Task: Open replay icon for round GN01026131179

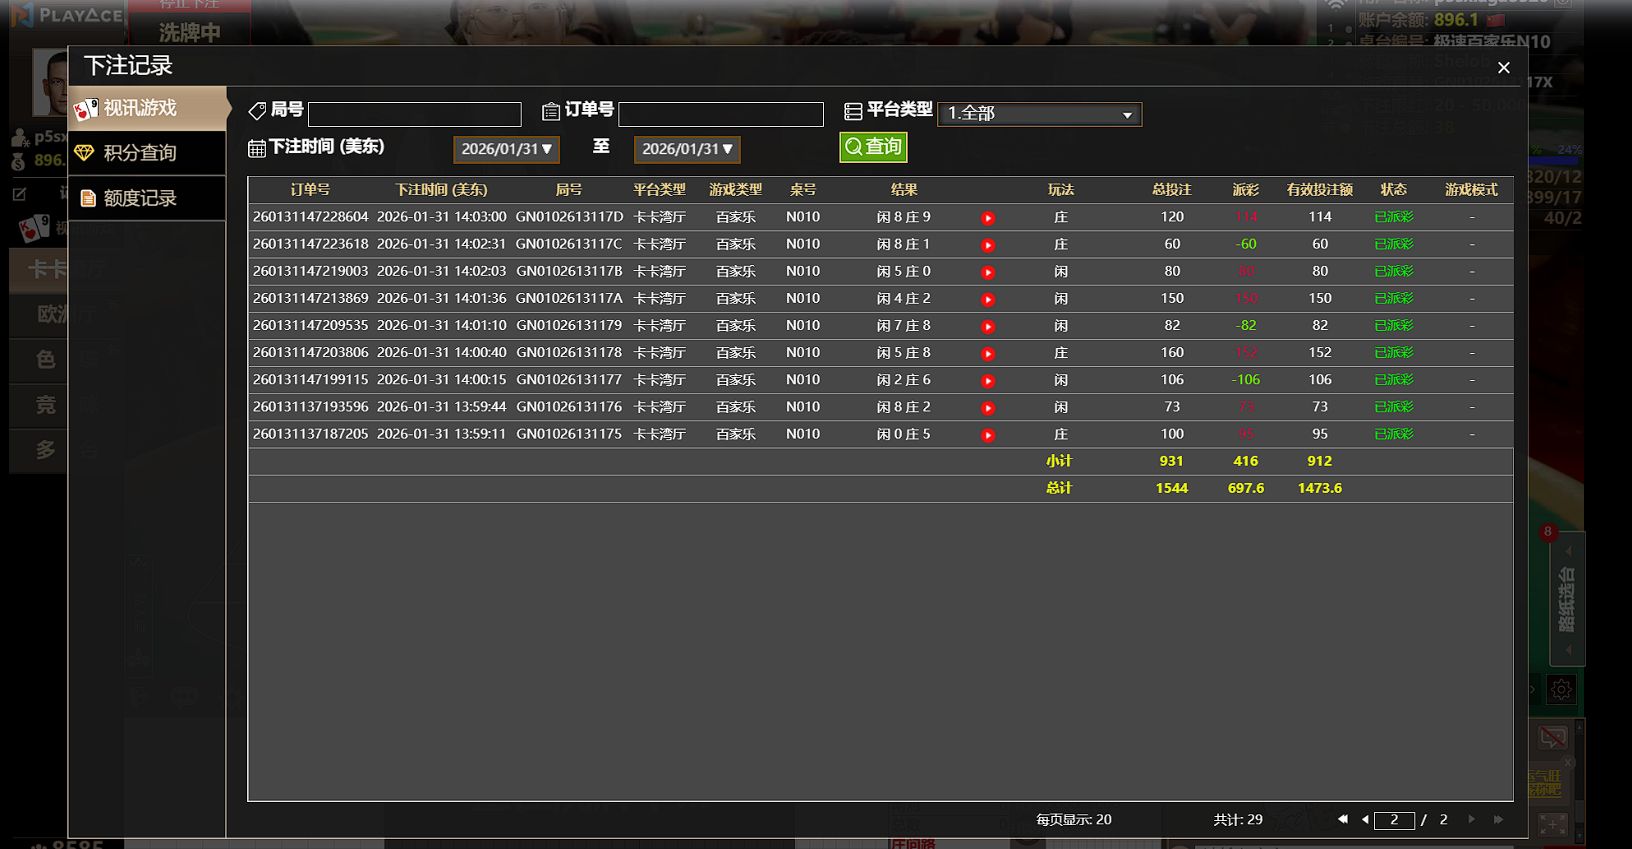Action: [988, 327]
